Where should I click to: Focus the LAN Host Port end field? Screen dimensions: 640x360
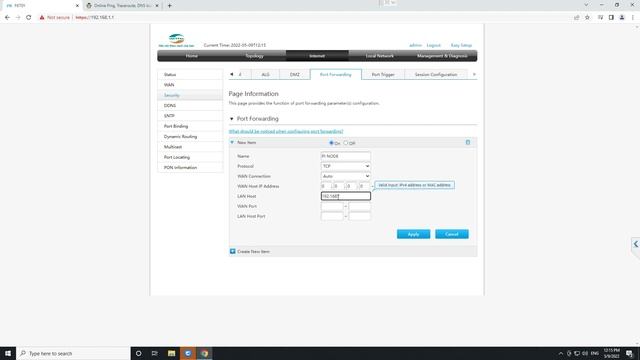360,216
